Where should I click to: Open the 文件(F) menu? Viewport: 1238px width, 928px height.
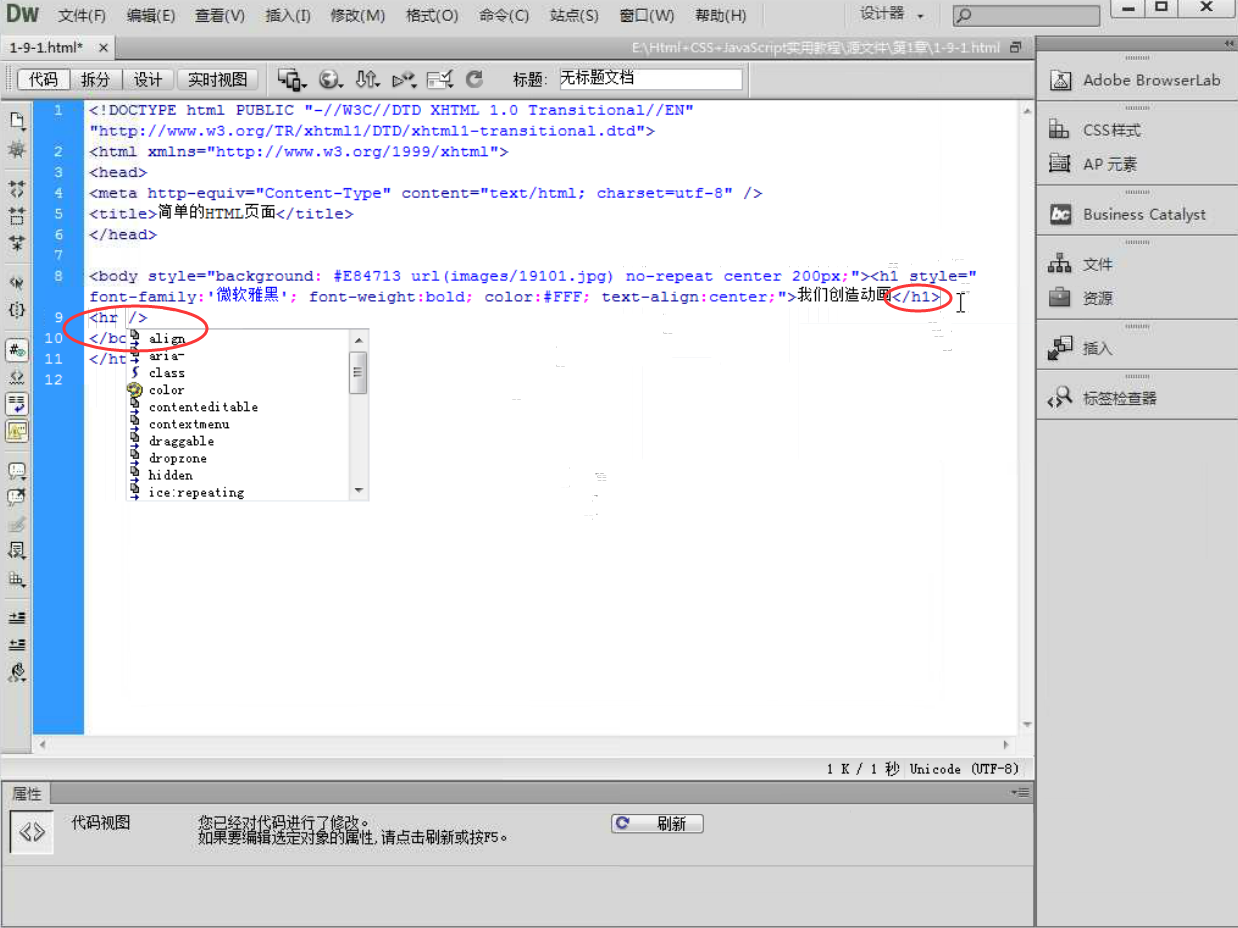pyautogui.click(x=82, y=15)
